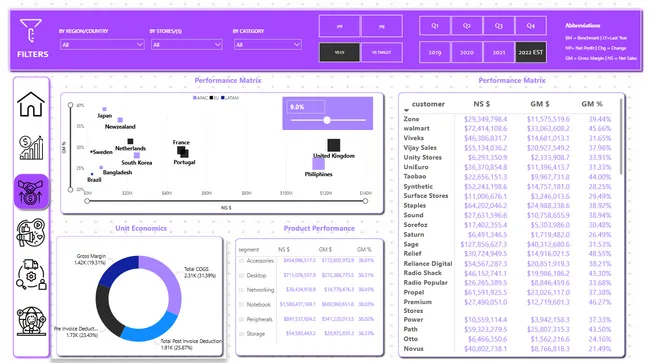
Task: Select the United Kingdom scatter point
Action: pyautogui.click(x=334, y=145)
